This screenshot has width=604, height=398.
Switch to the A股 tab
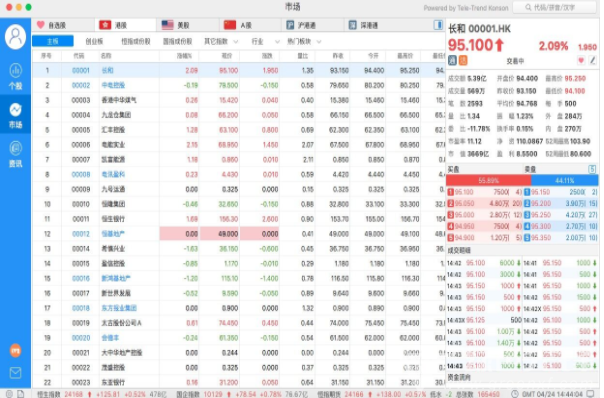[x=250, y=25]
